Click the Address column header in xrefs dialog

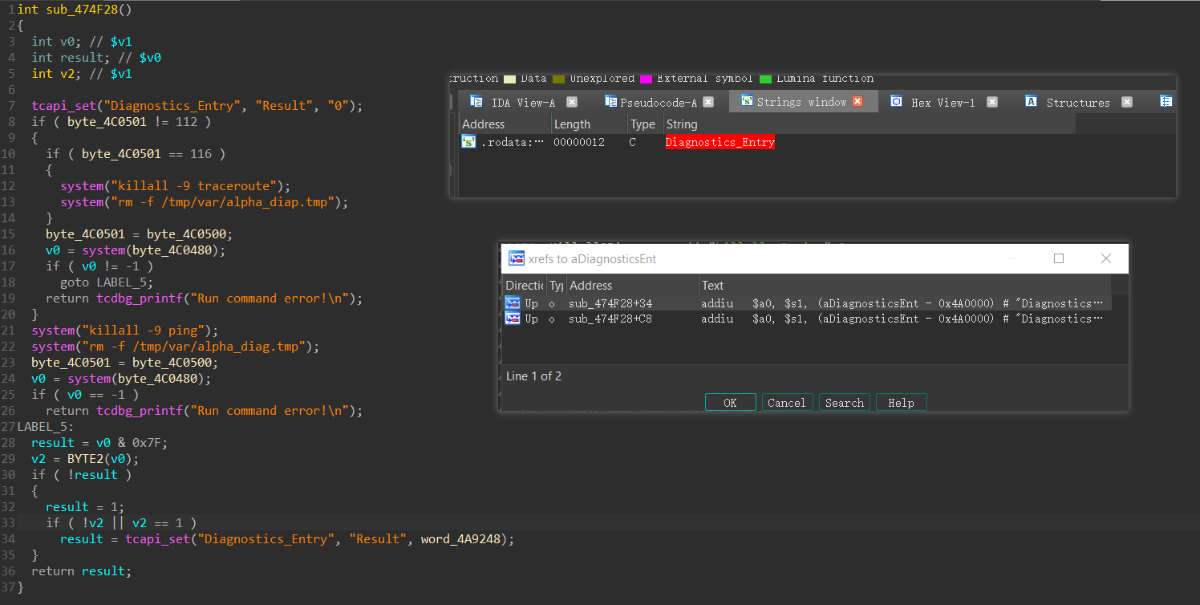[631, 286]
